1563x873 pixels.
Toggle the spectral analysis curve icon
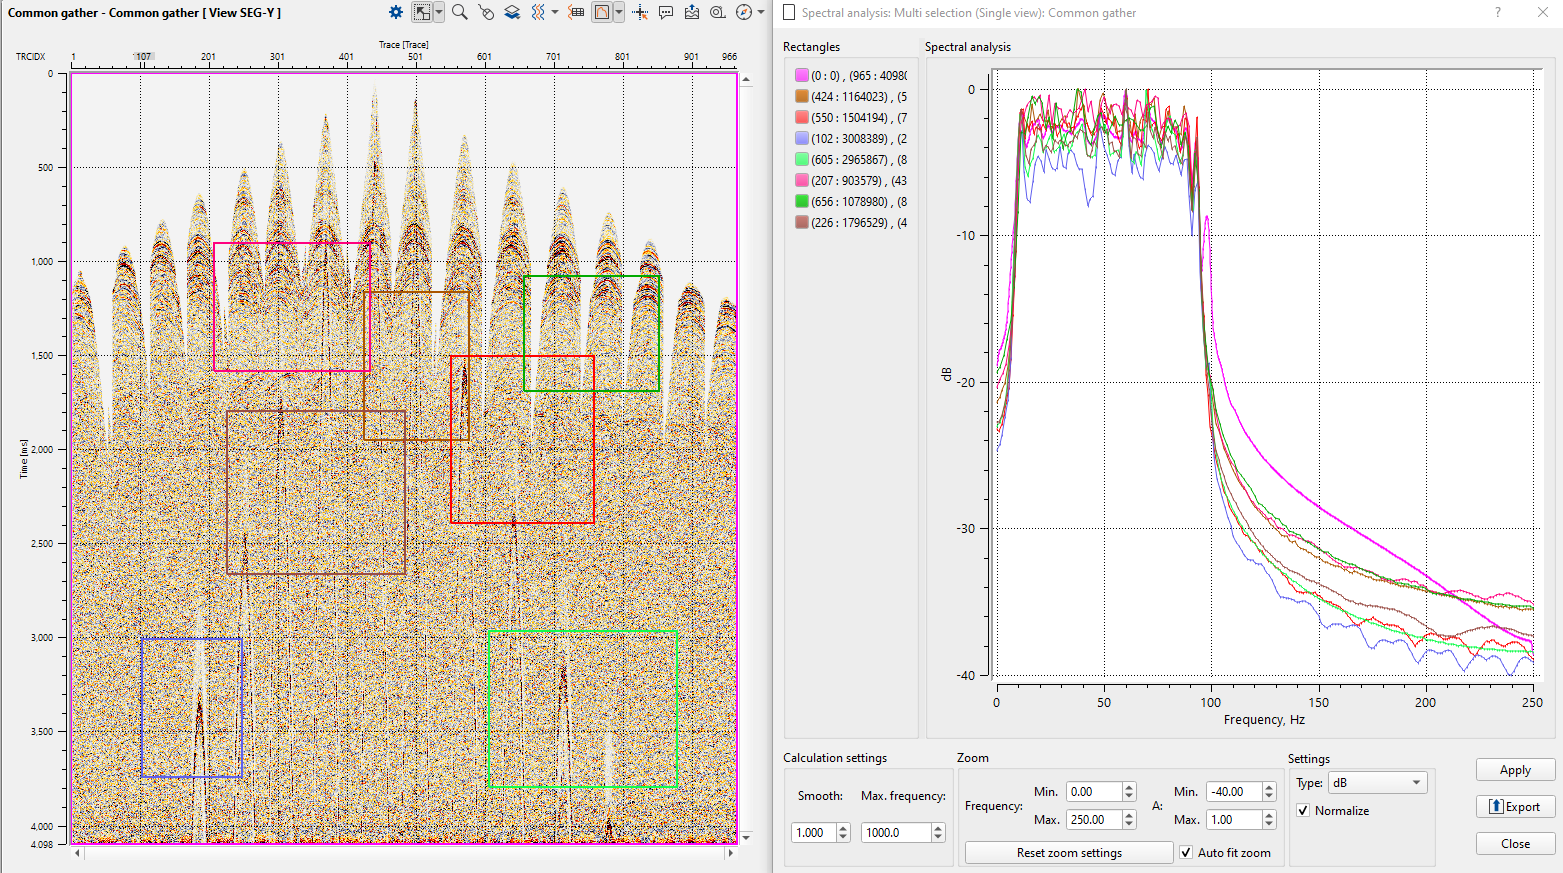click(x=602, y=12)
